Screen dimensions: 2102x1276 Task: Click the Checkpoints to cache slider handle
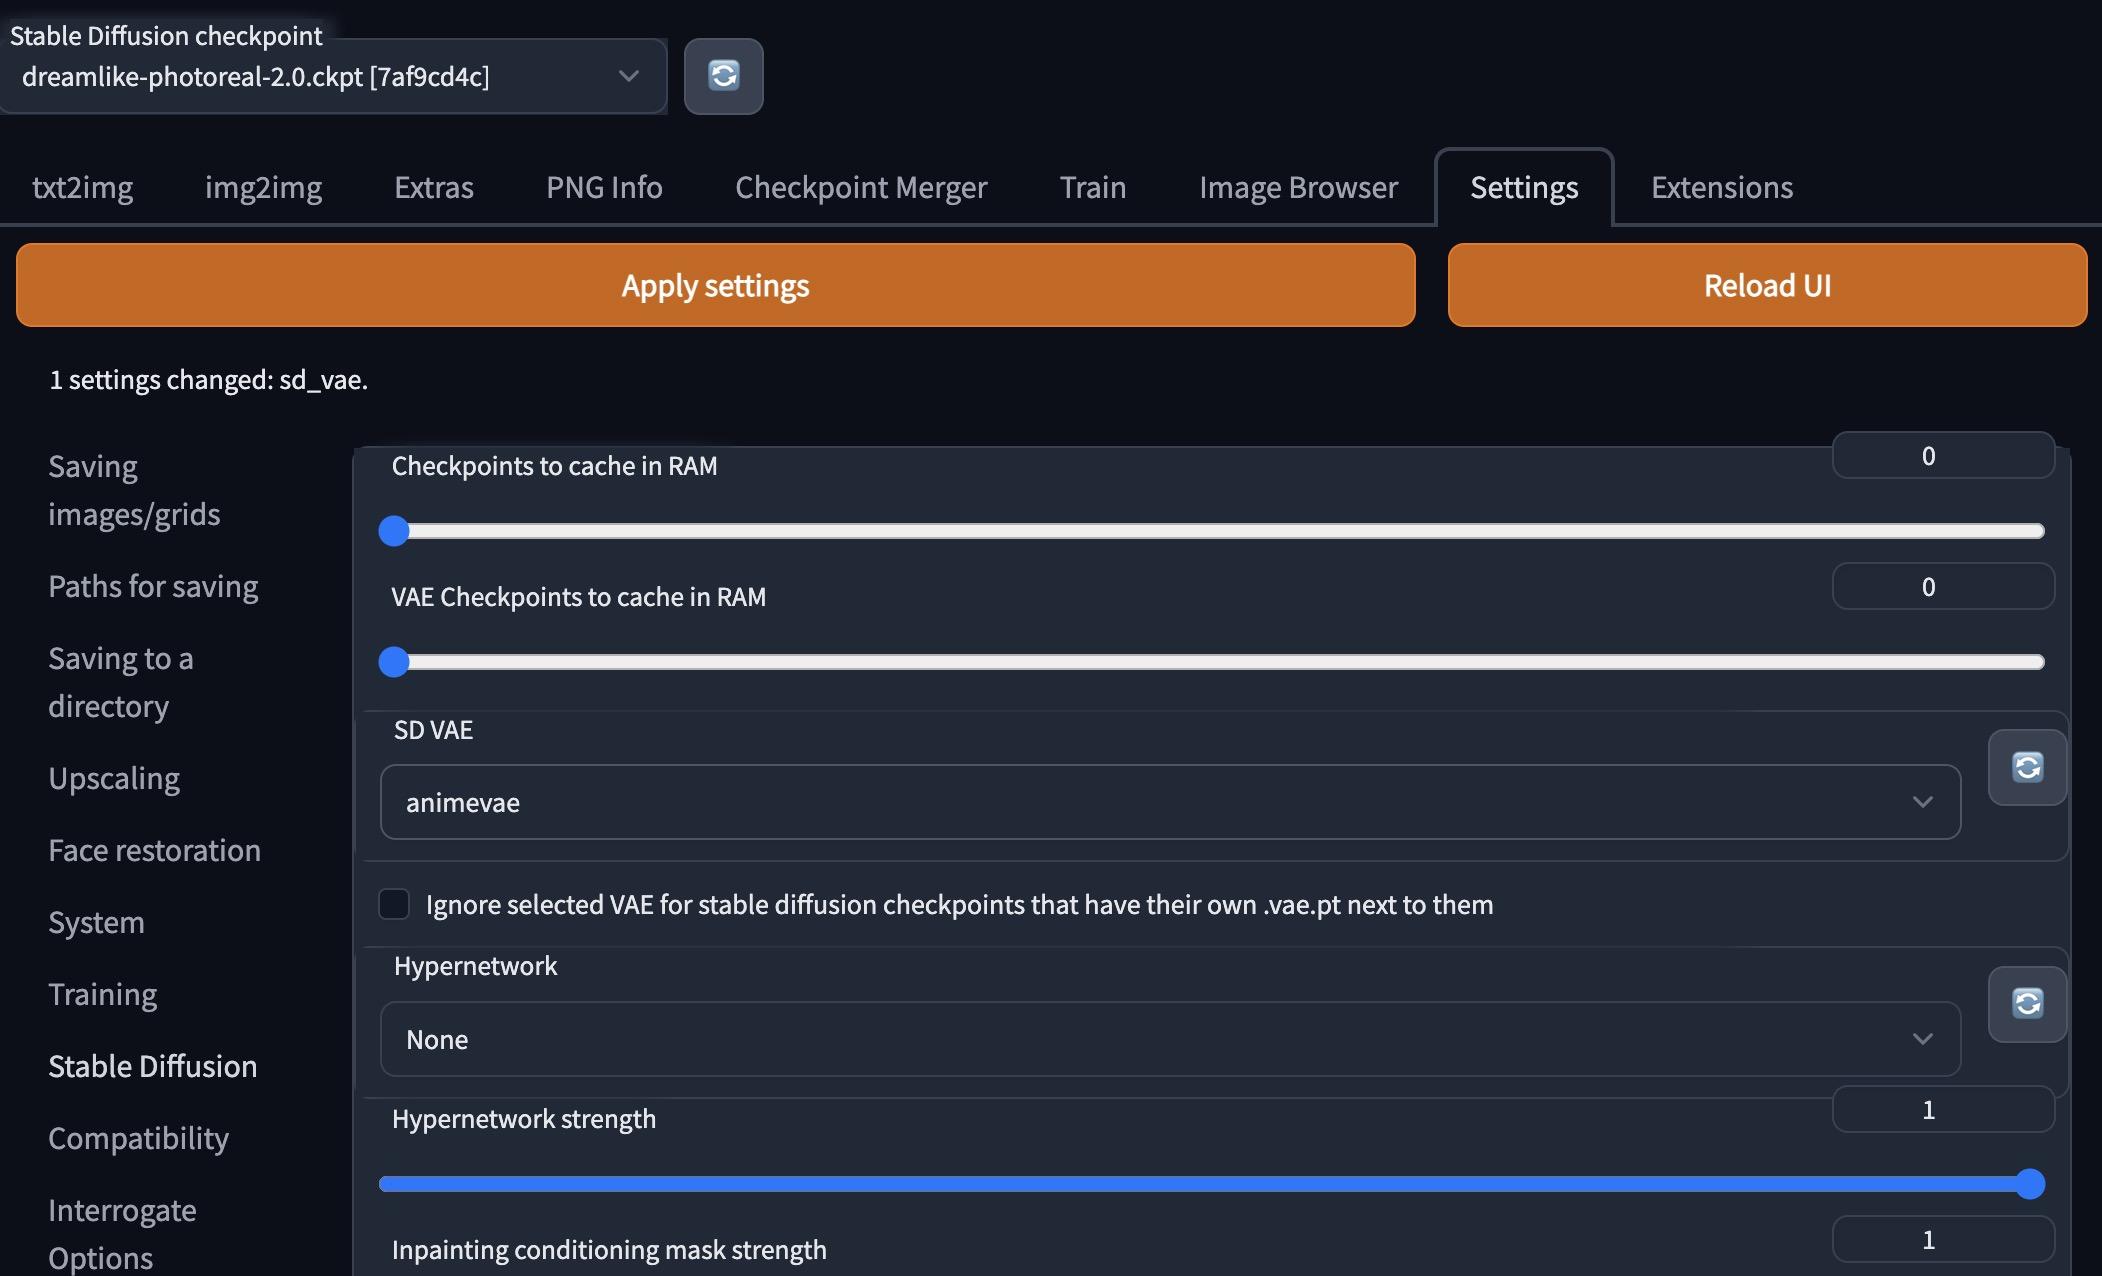pos(395,531)
